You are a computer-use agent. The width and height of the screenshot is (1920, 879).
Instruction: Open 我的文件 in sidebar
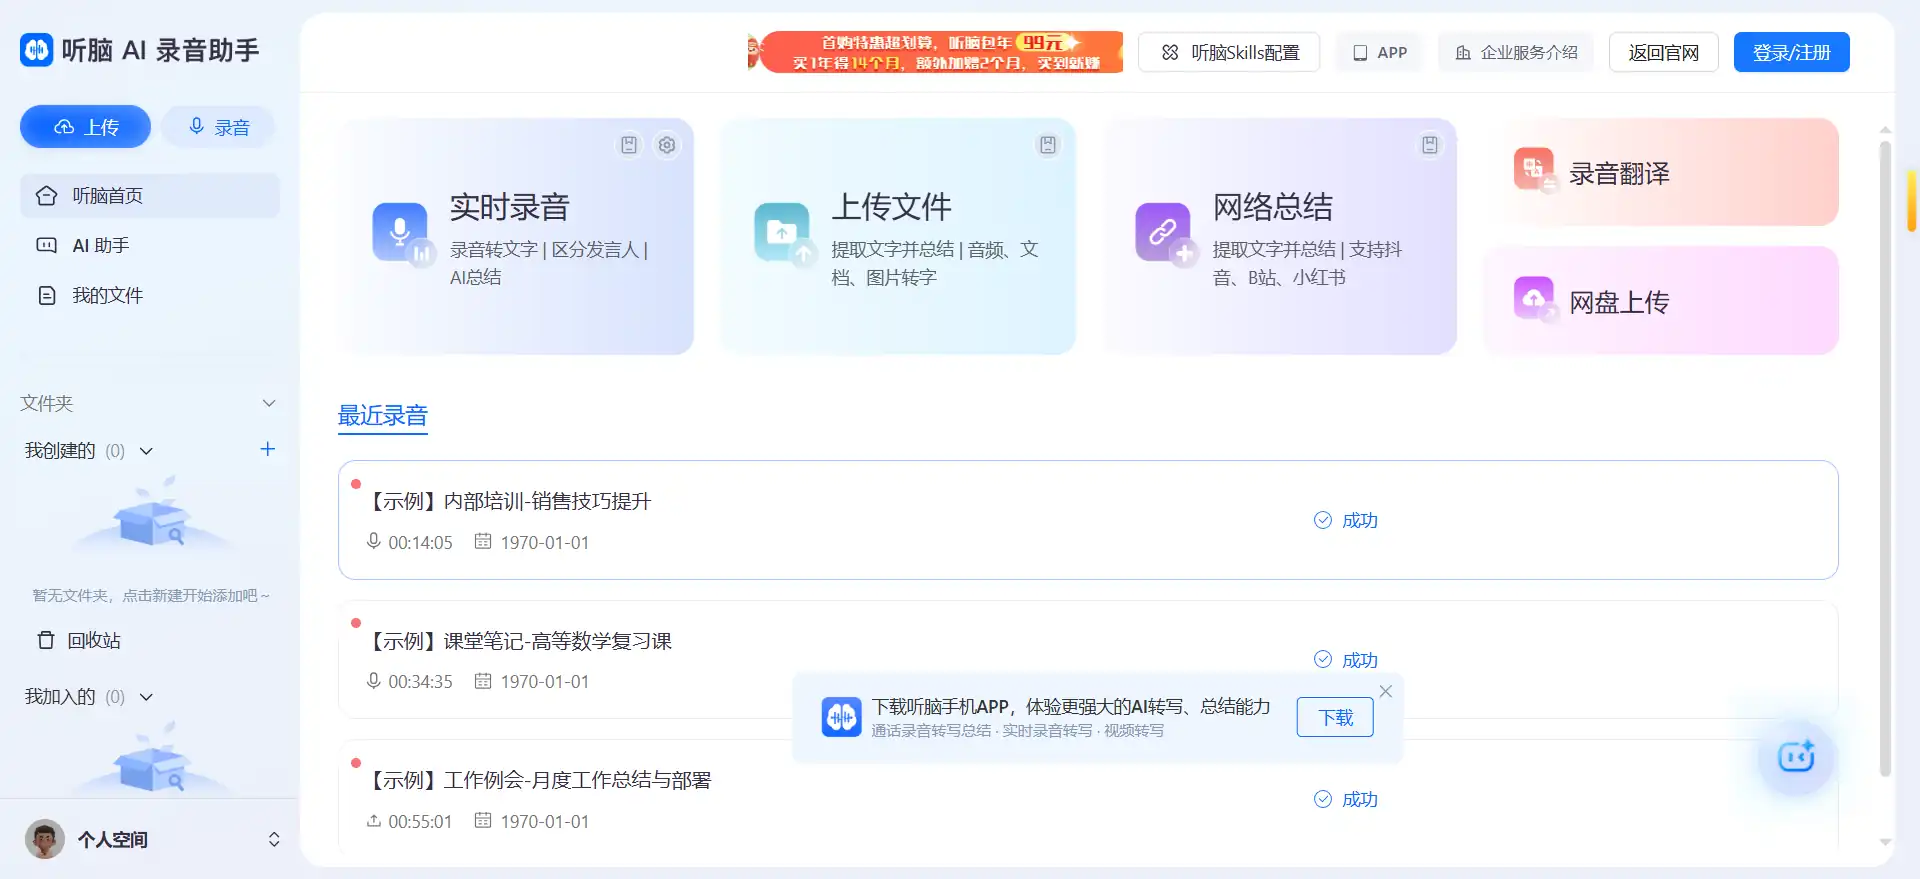point(150,296)
